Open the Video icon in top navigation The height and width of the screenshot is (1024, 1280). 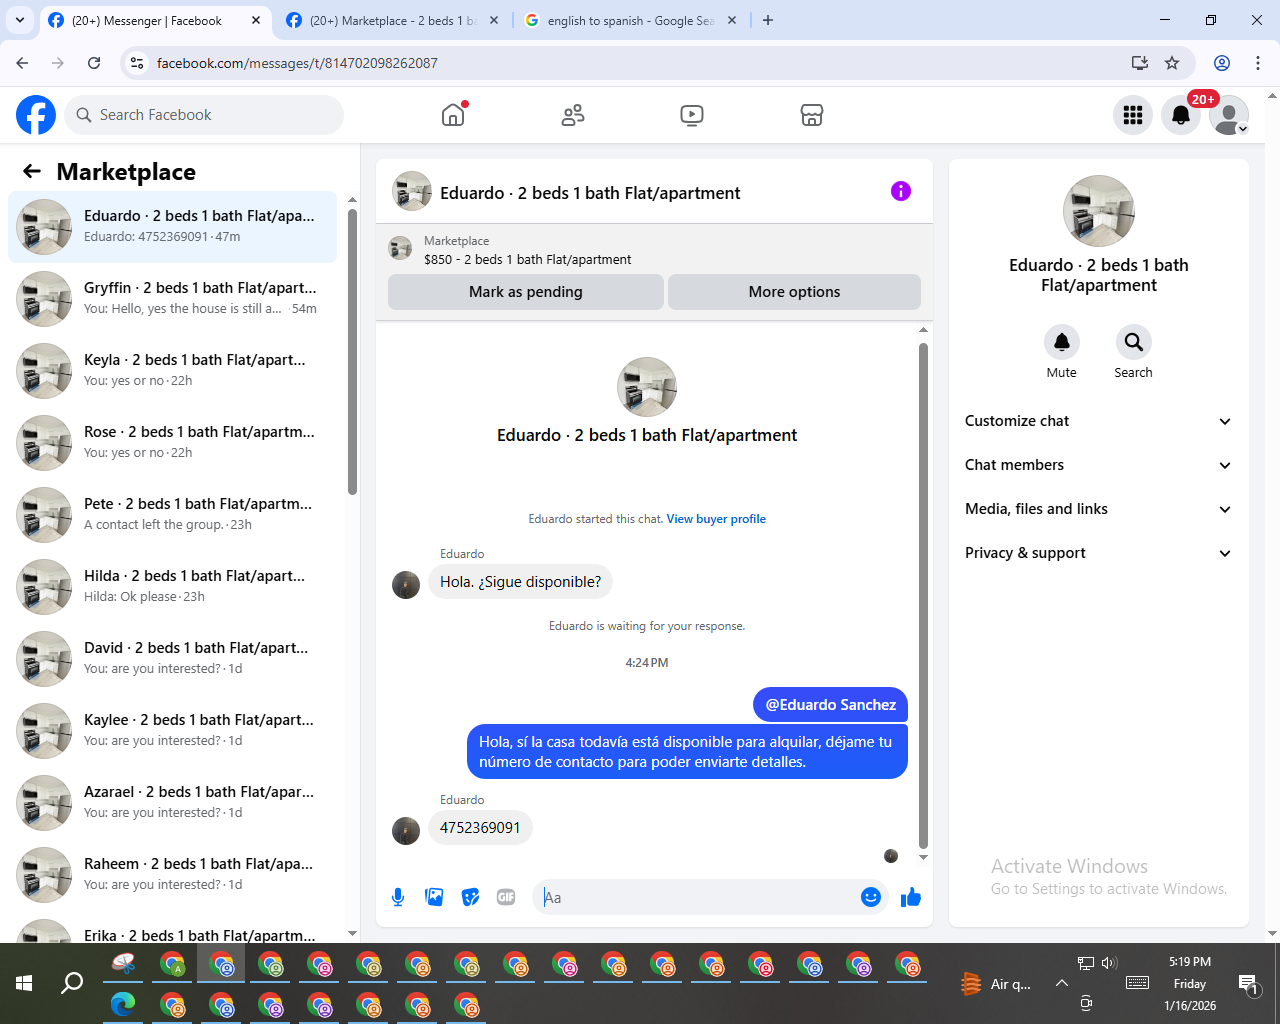point(692,115)
